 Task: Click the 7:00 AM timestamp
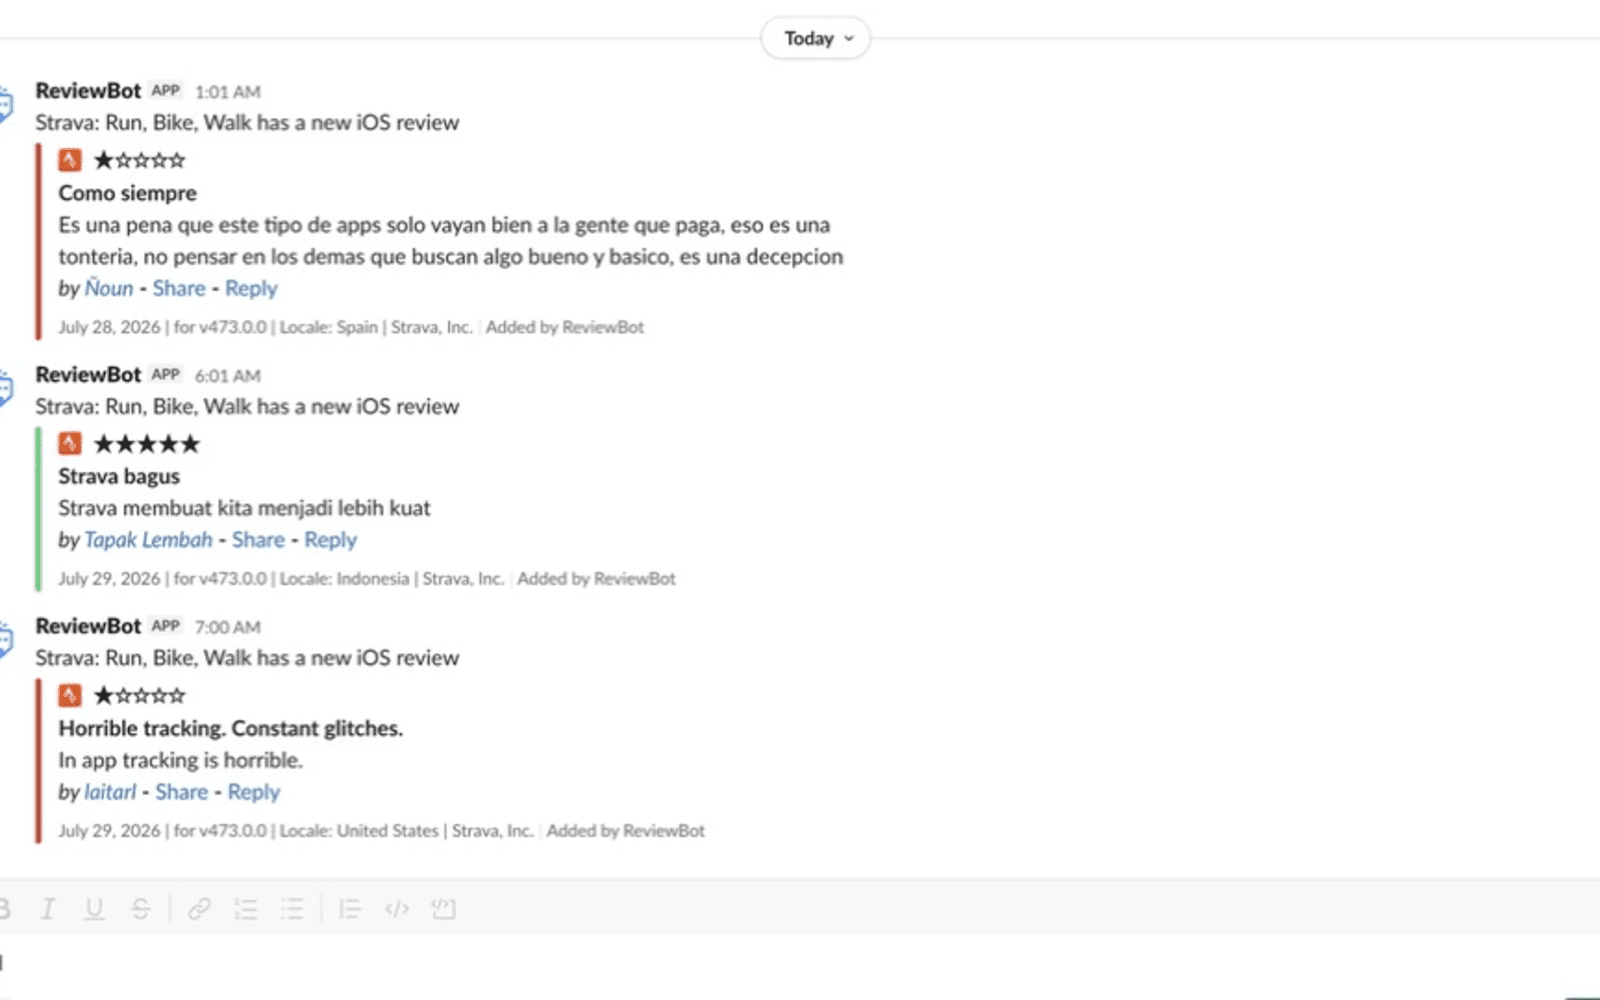[x=227, y=627]
